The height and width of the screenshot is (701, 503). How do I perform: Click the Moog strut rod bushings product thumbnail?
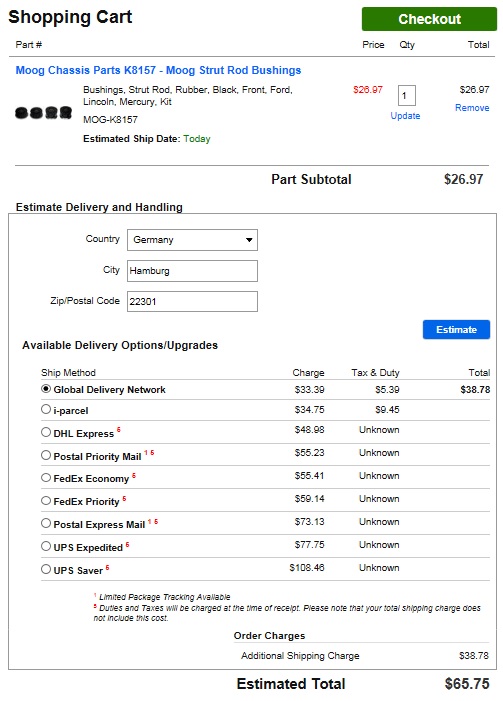[43, 112]
